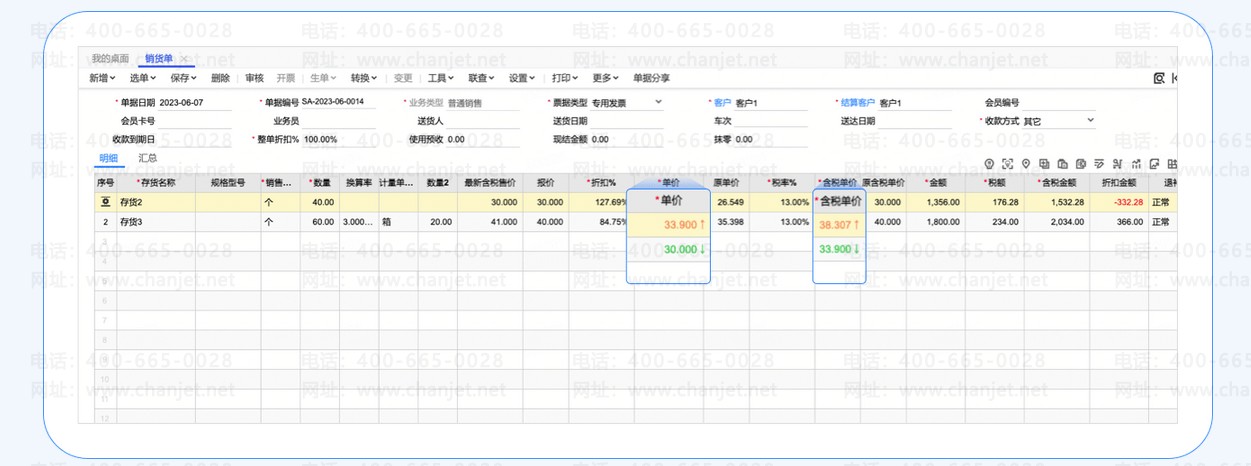1251x466 pixels.
Task: Expand the 票据类型 dropdown
Action: click(658, 102)
